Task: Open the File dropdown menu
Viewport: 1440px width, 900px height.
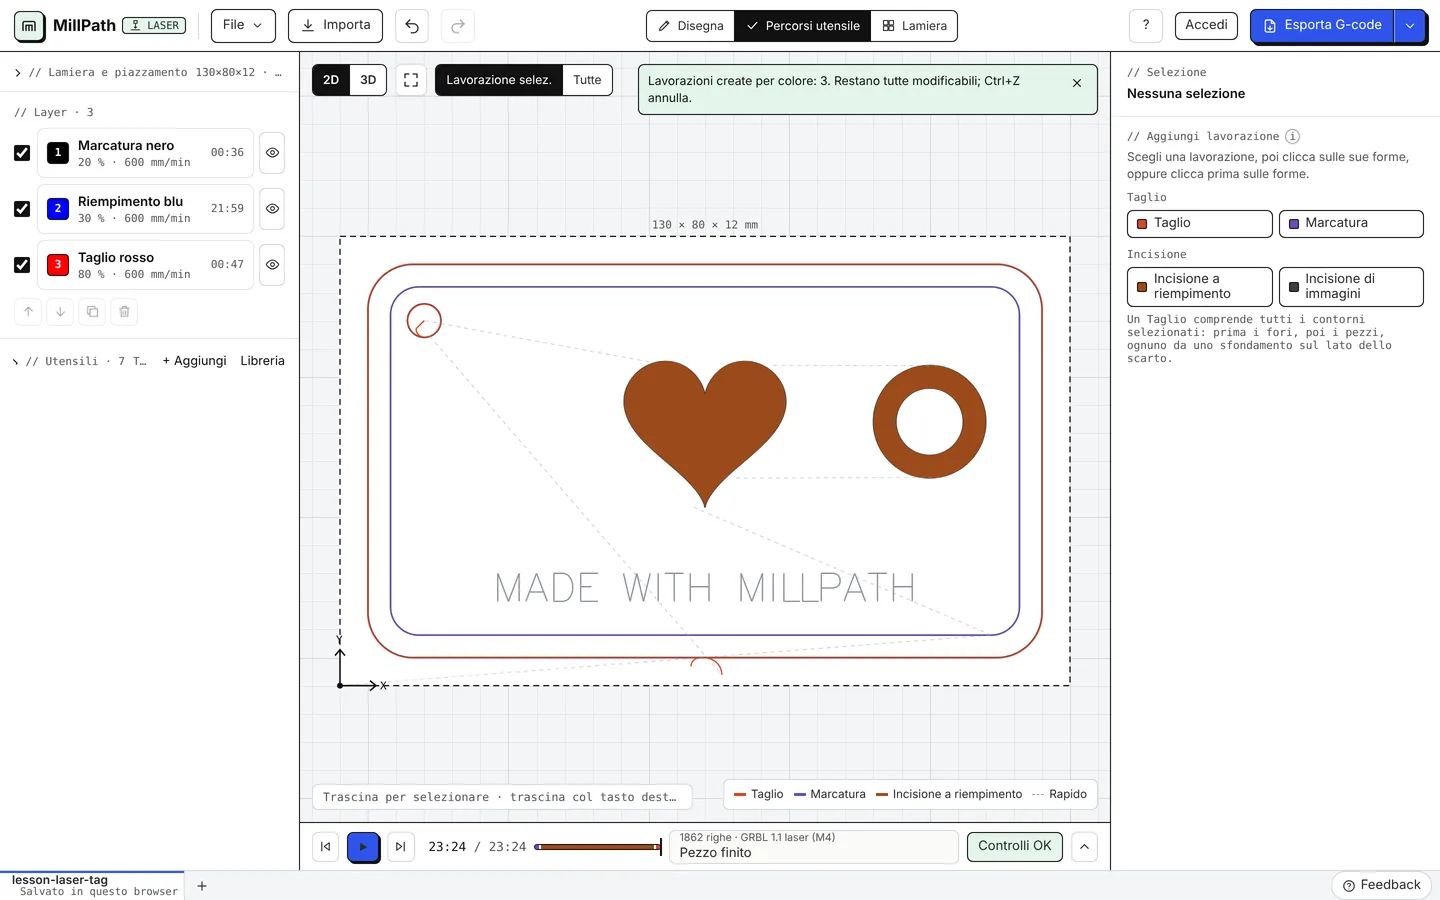Action: point(243,25)
